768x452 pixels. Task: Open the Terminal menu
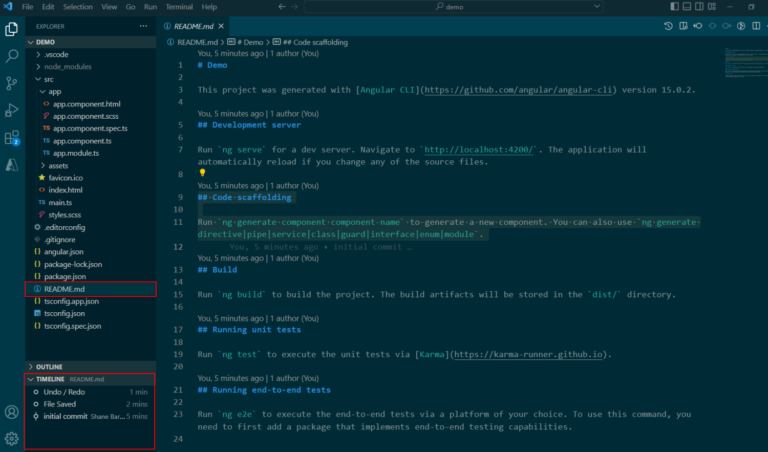tap(179, 7)
